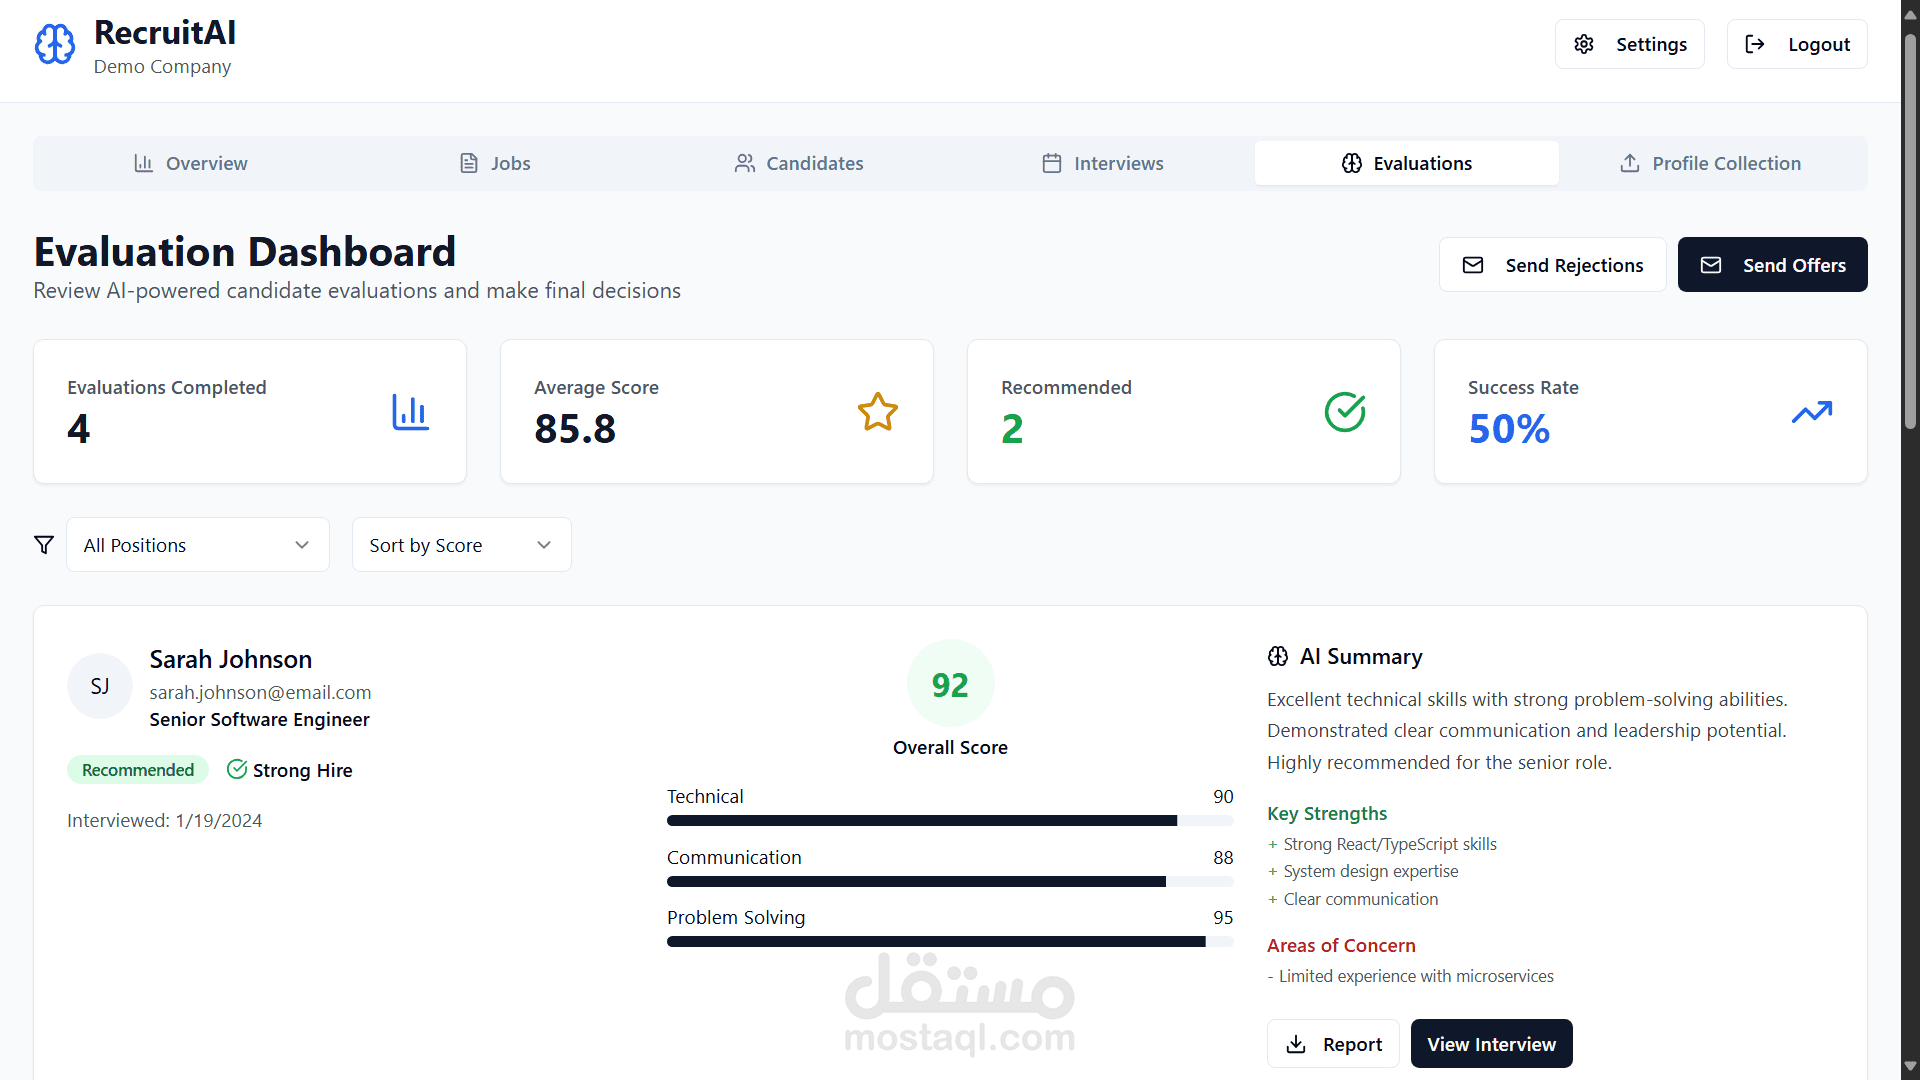
Task: Click the trending arrow icon in Success Rate
Action: [x=1811, y=412]
